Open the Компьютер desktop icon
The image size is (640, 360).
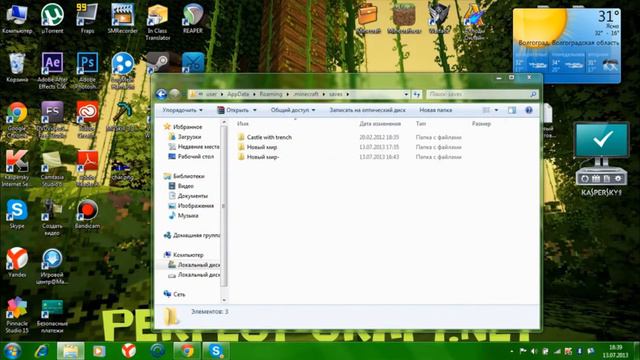pos(17,18)
